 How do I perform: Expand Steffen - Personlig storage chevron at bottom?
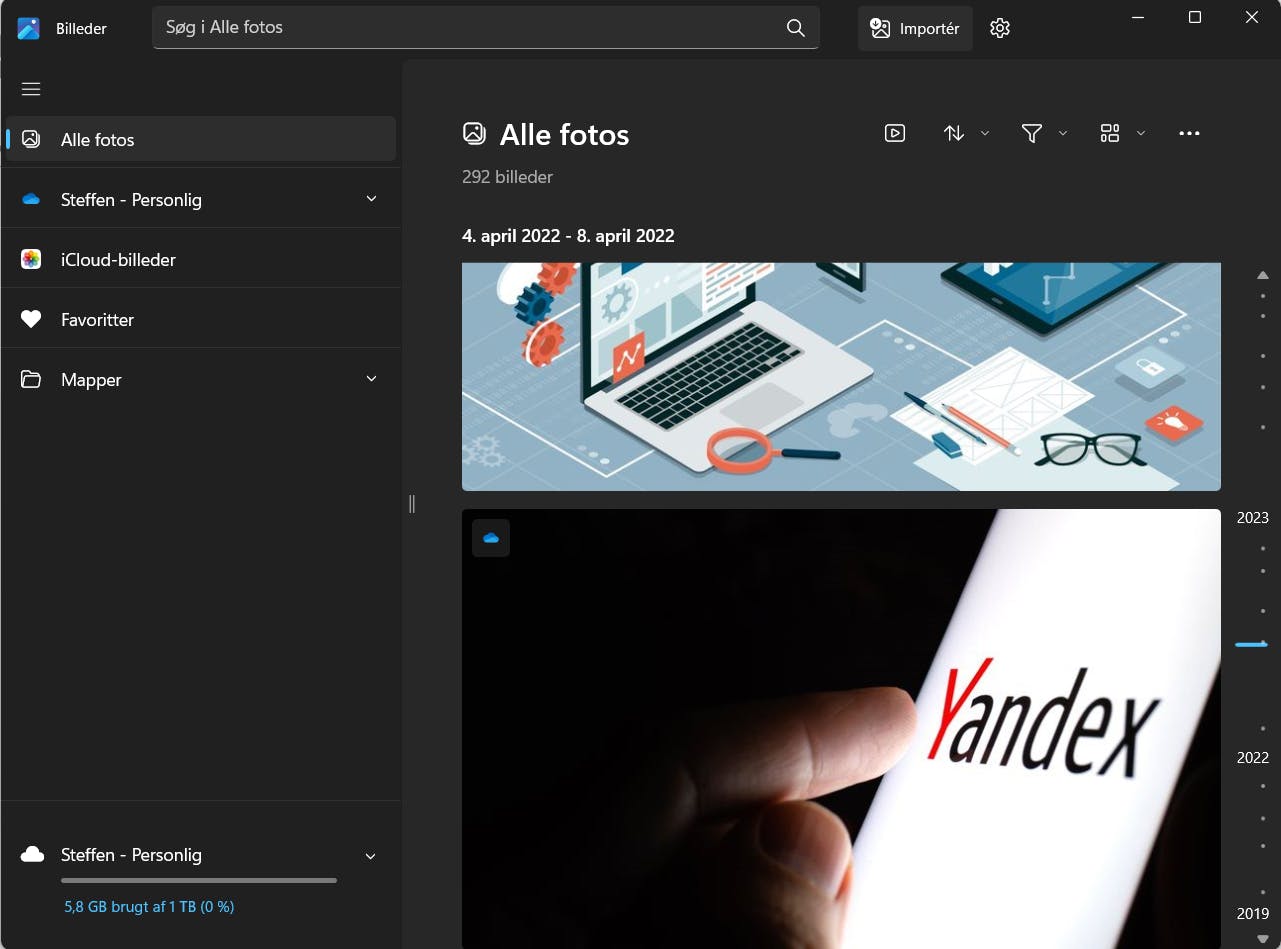371,856
